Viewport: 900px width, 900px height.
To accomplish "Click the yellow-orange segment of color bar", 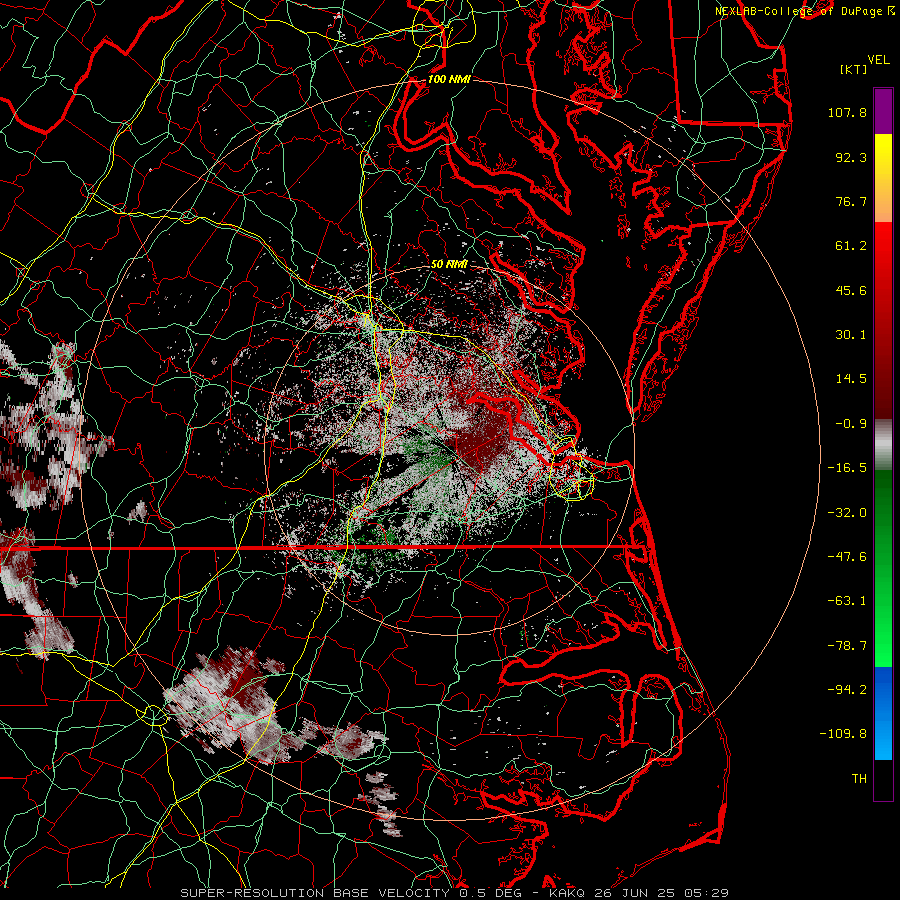I will 883,179.
